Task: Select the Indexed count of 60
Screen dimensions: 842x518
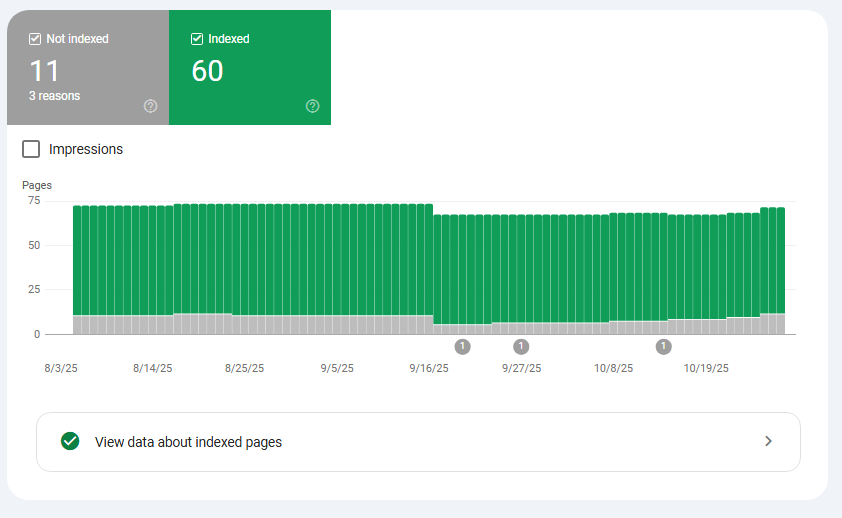Action: click(x=207, y=71)
